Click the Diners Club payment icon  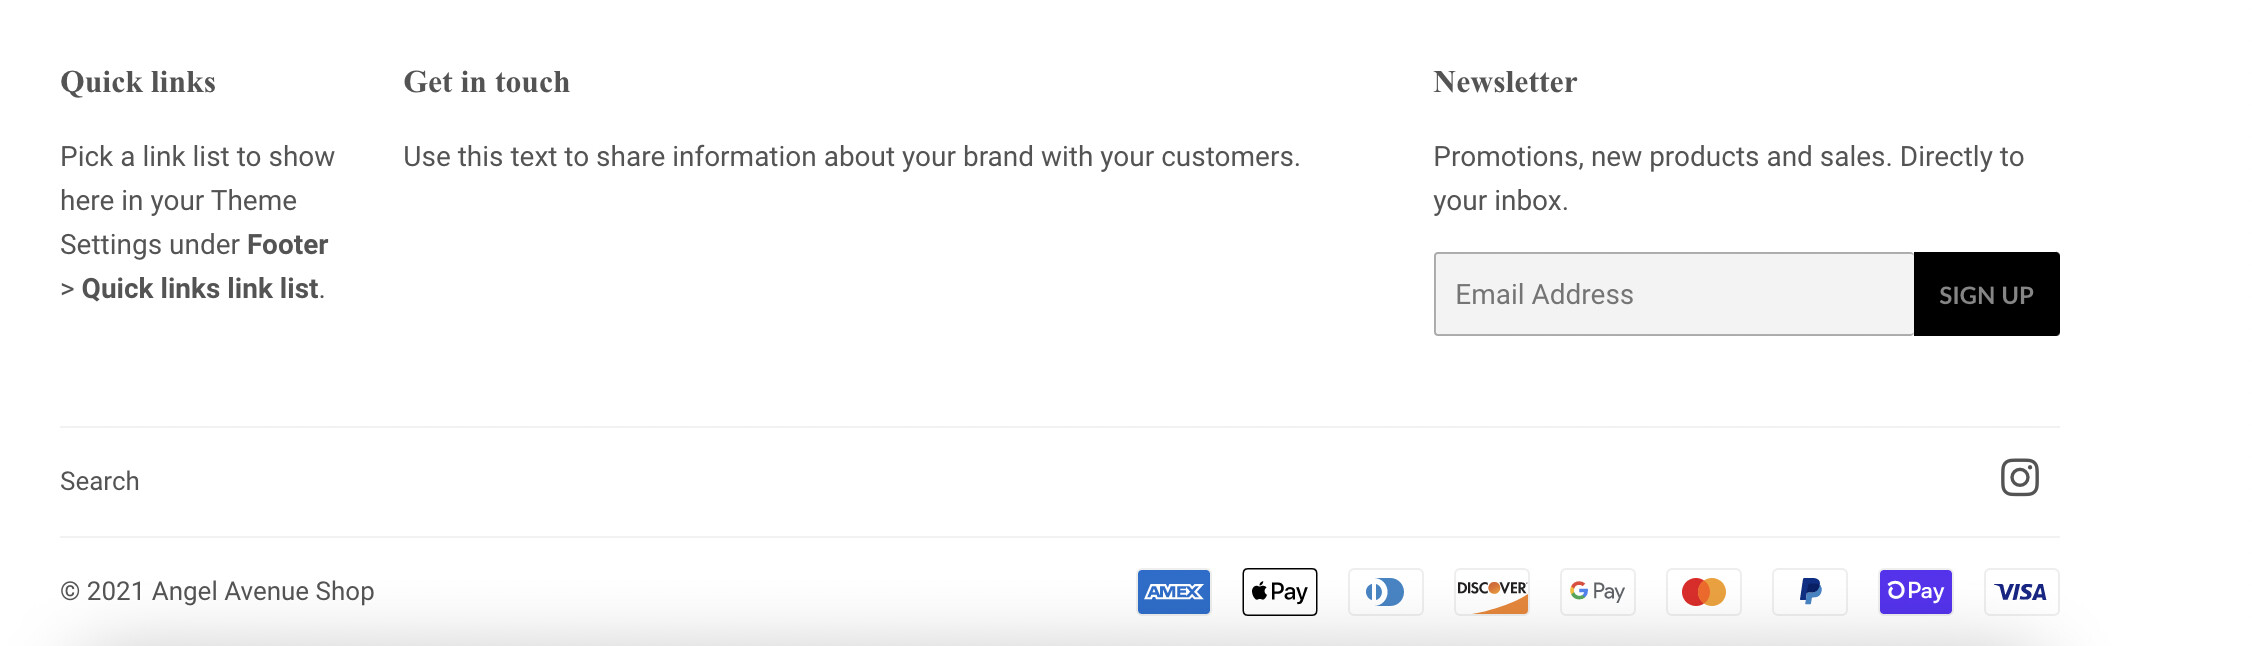(x=1386, y=592)
